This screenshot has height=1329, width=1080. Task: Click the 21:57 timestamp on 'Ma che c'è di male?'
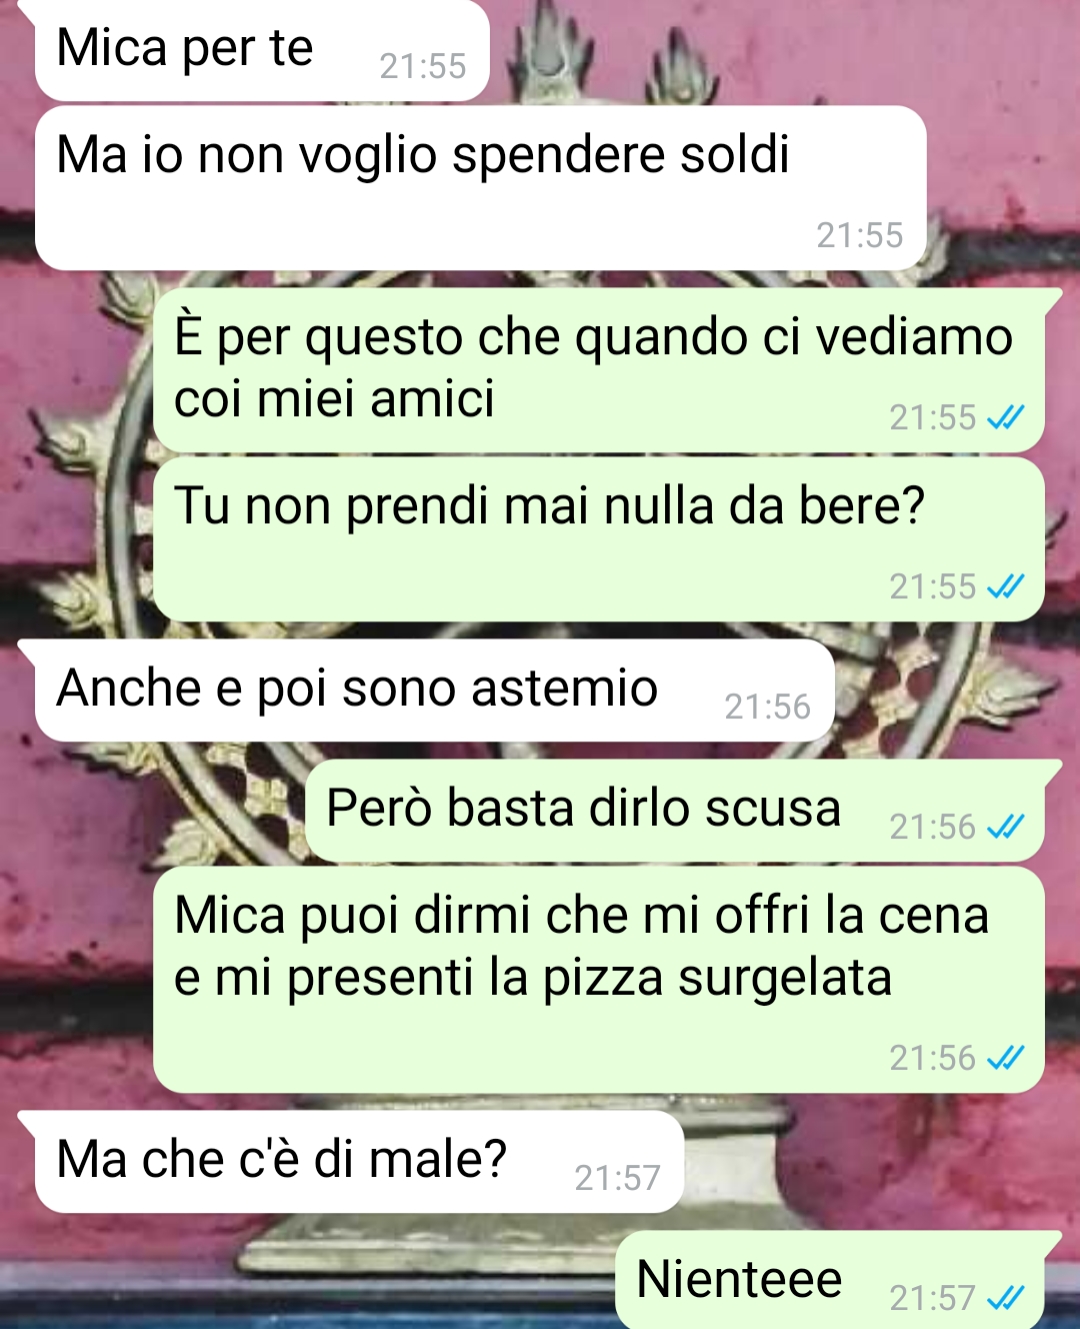coord(618,1178)
